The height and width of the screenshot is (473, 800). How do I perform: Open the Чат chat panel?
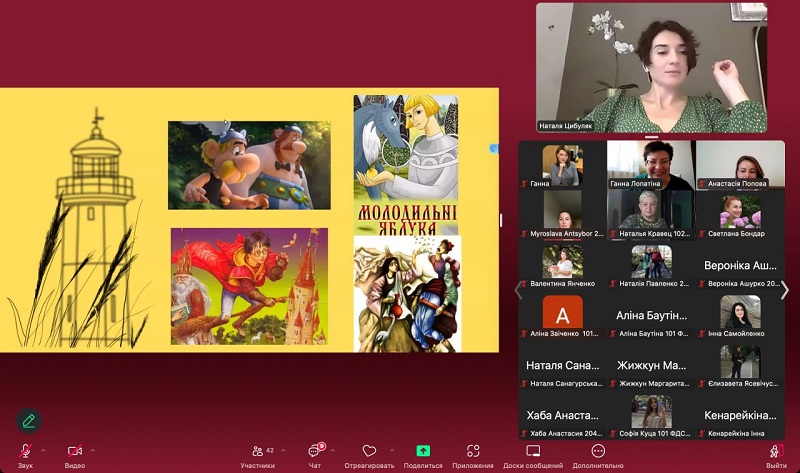click(x=315, y=452)
